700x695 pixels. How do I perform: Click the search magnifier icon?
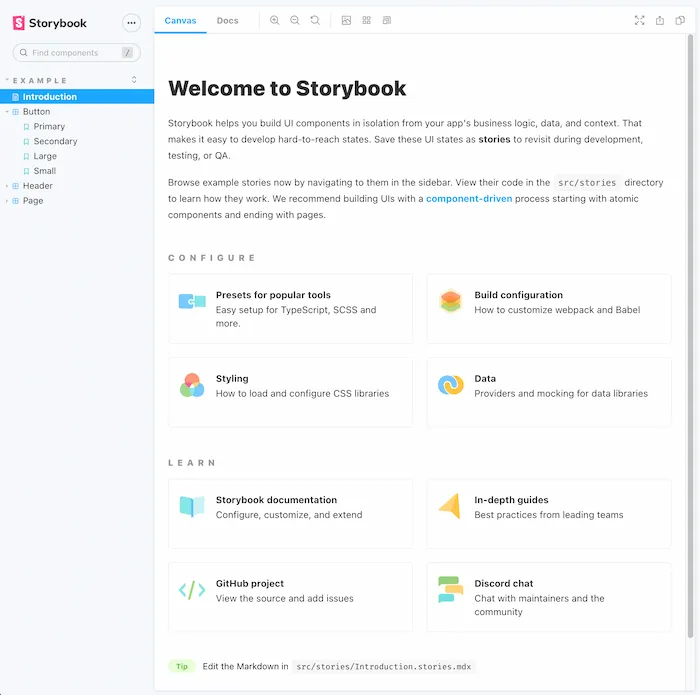(x=24, y=53)
